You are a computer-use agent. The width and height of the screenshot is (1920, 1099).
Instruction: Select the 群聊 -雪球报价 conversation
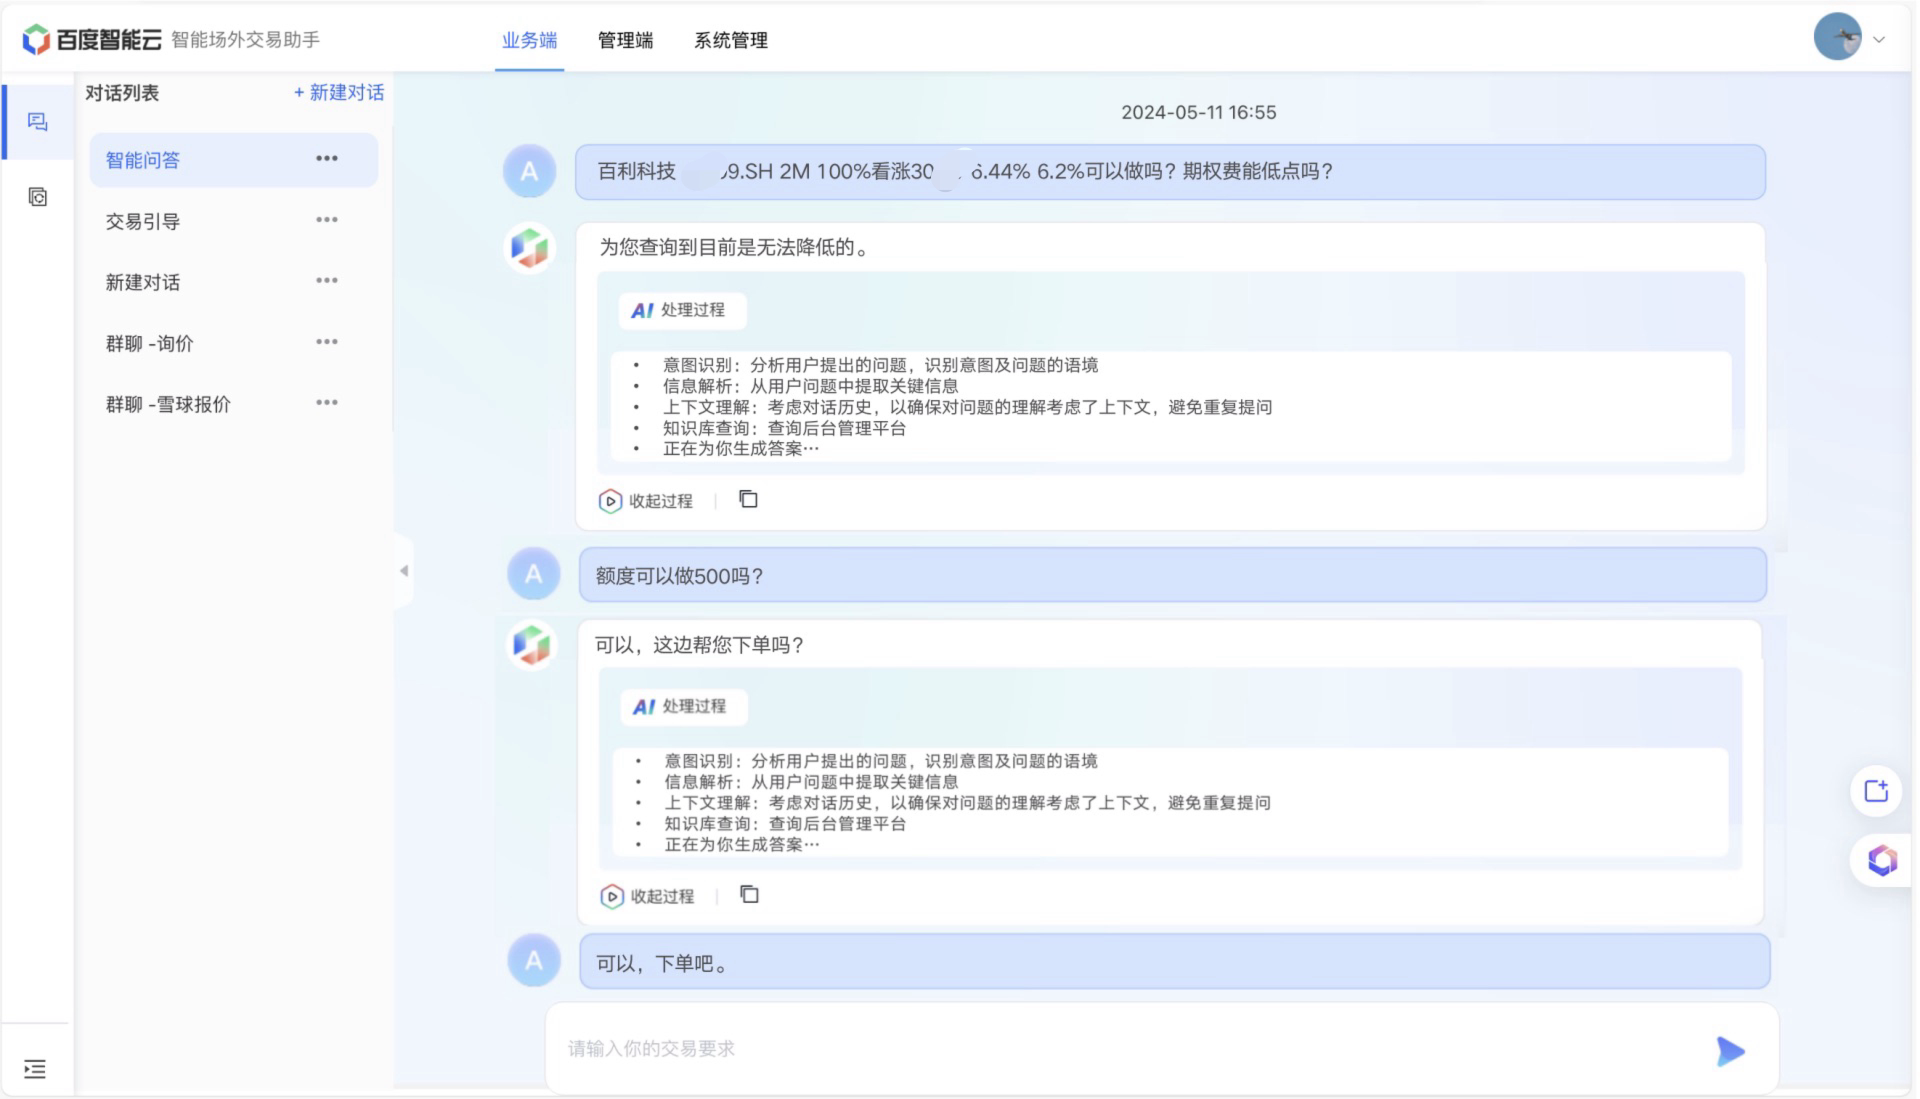(x=233, y=404)
